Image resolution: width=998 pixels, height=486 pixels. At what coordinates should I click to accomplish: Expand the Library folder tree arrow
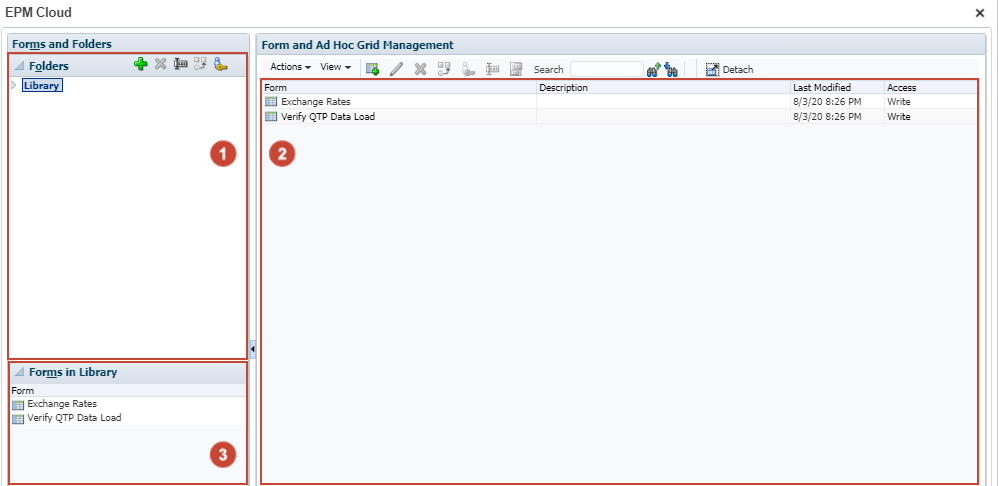[x=14, y=85]
